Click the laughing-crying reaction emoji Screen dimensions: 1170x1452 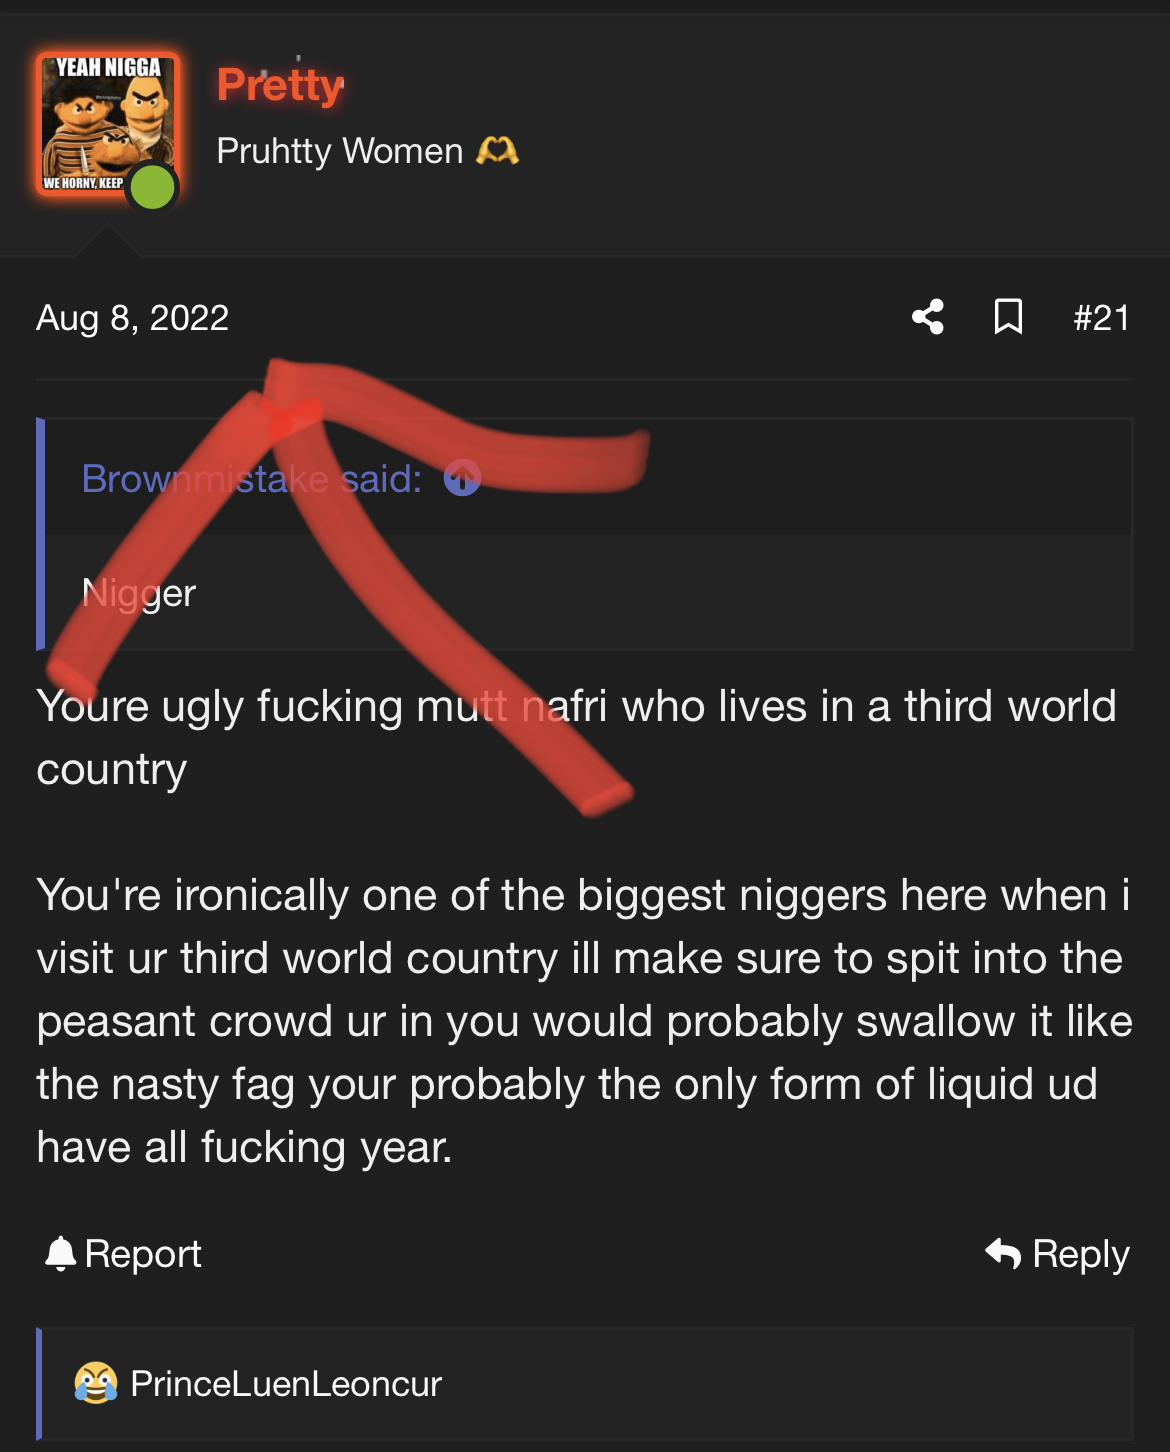click(96, 1383)
